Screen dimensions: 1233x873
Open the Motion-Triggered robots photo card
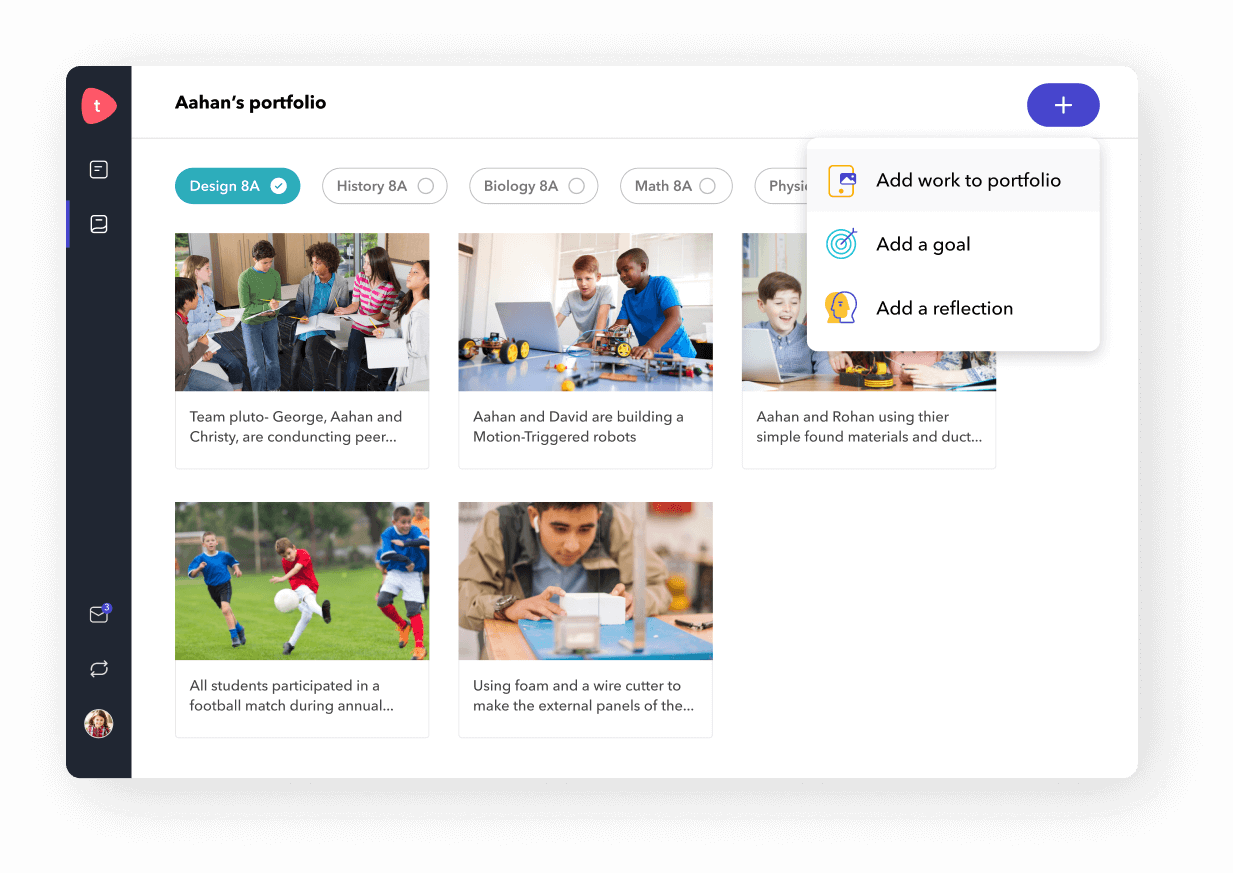585,351
